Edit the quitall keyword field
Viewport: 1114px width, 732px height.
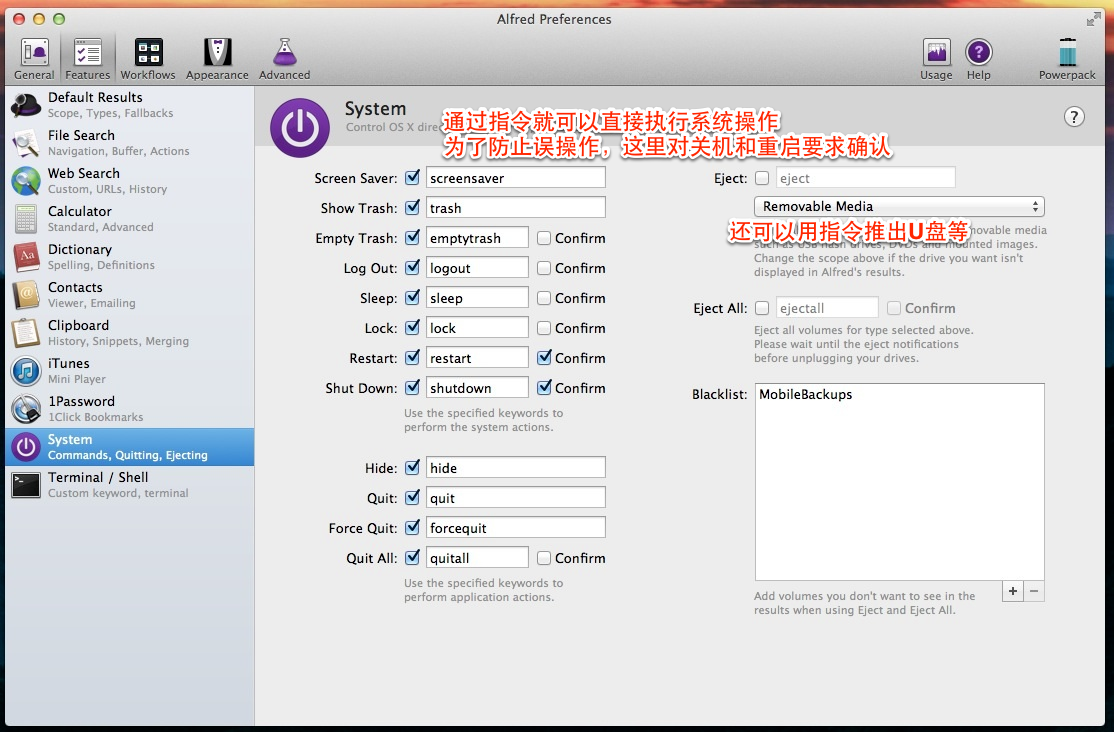477,558
